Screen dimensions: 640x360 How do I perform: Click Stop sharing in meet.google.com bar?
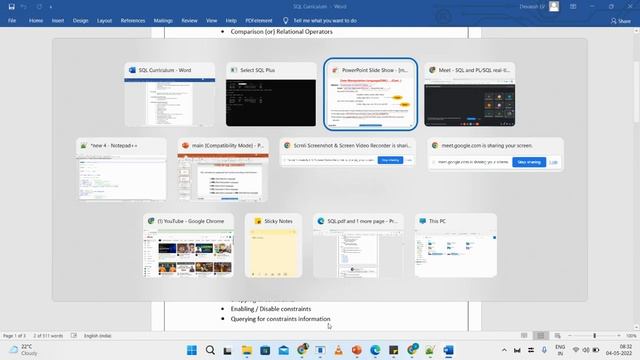coord(529,162)
